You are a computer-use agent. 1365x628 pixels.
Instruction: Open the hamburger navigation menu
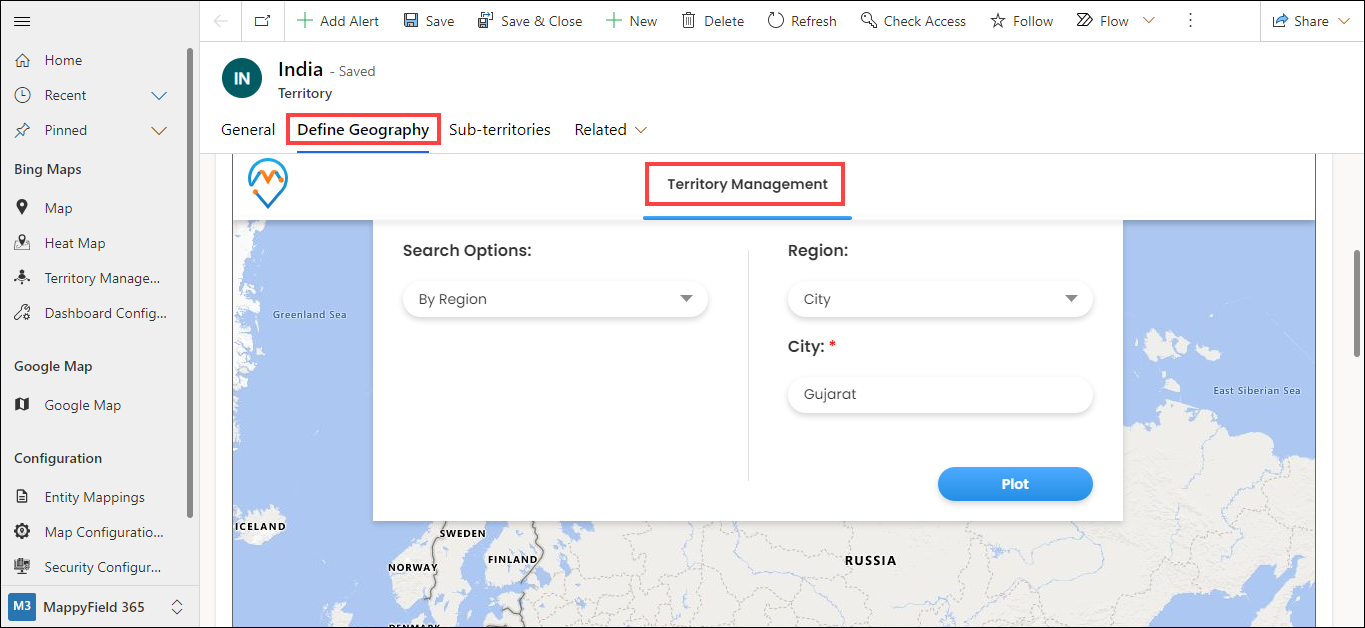22,21
